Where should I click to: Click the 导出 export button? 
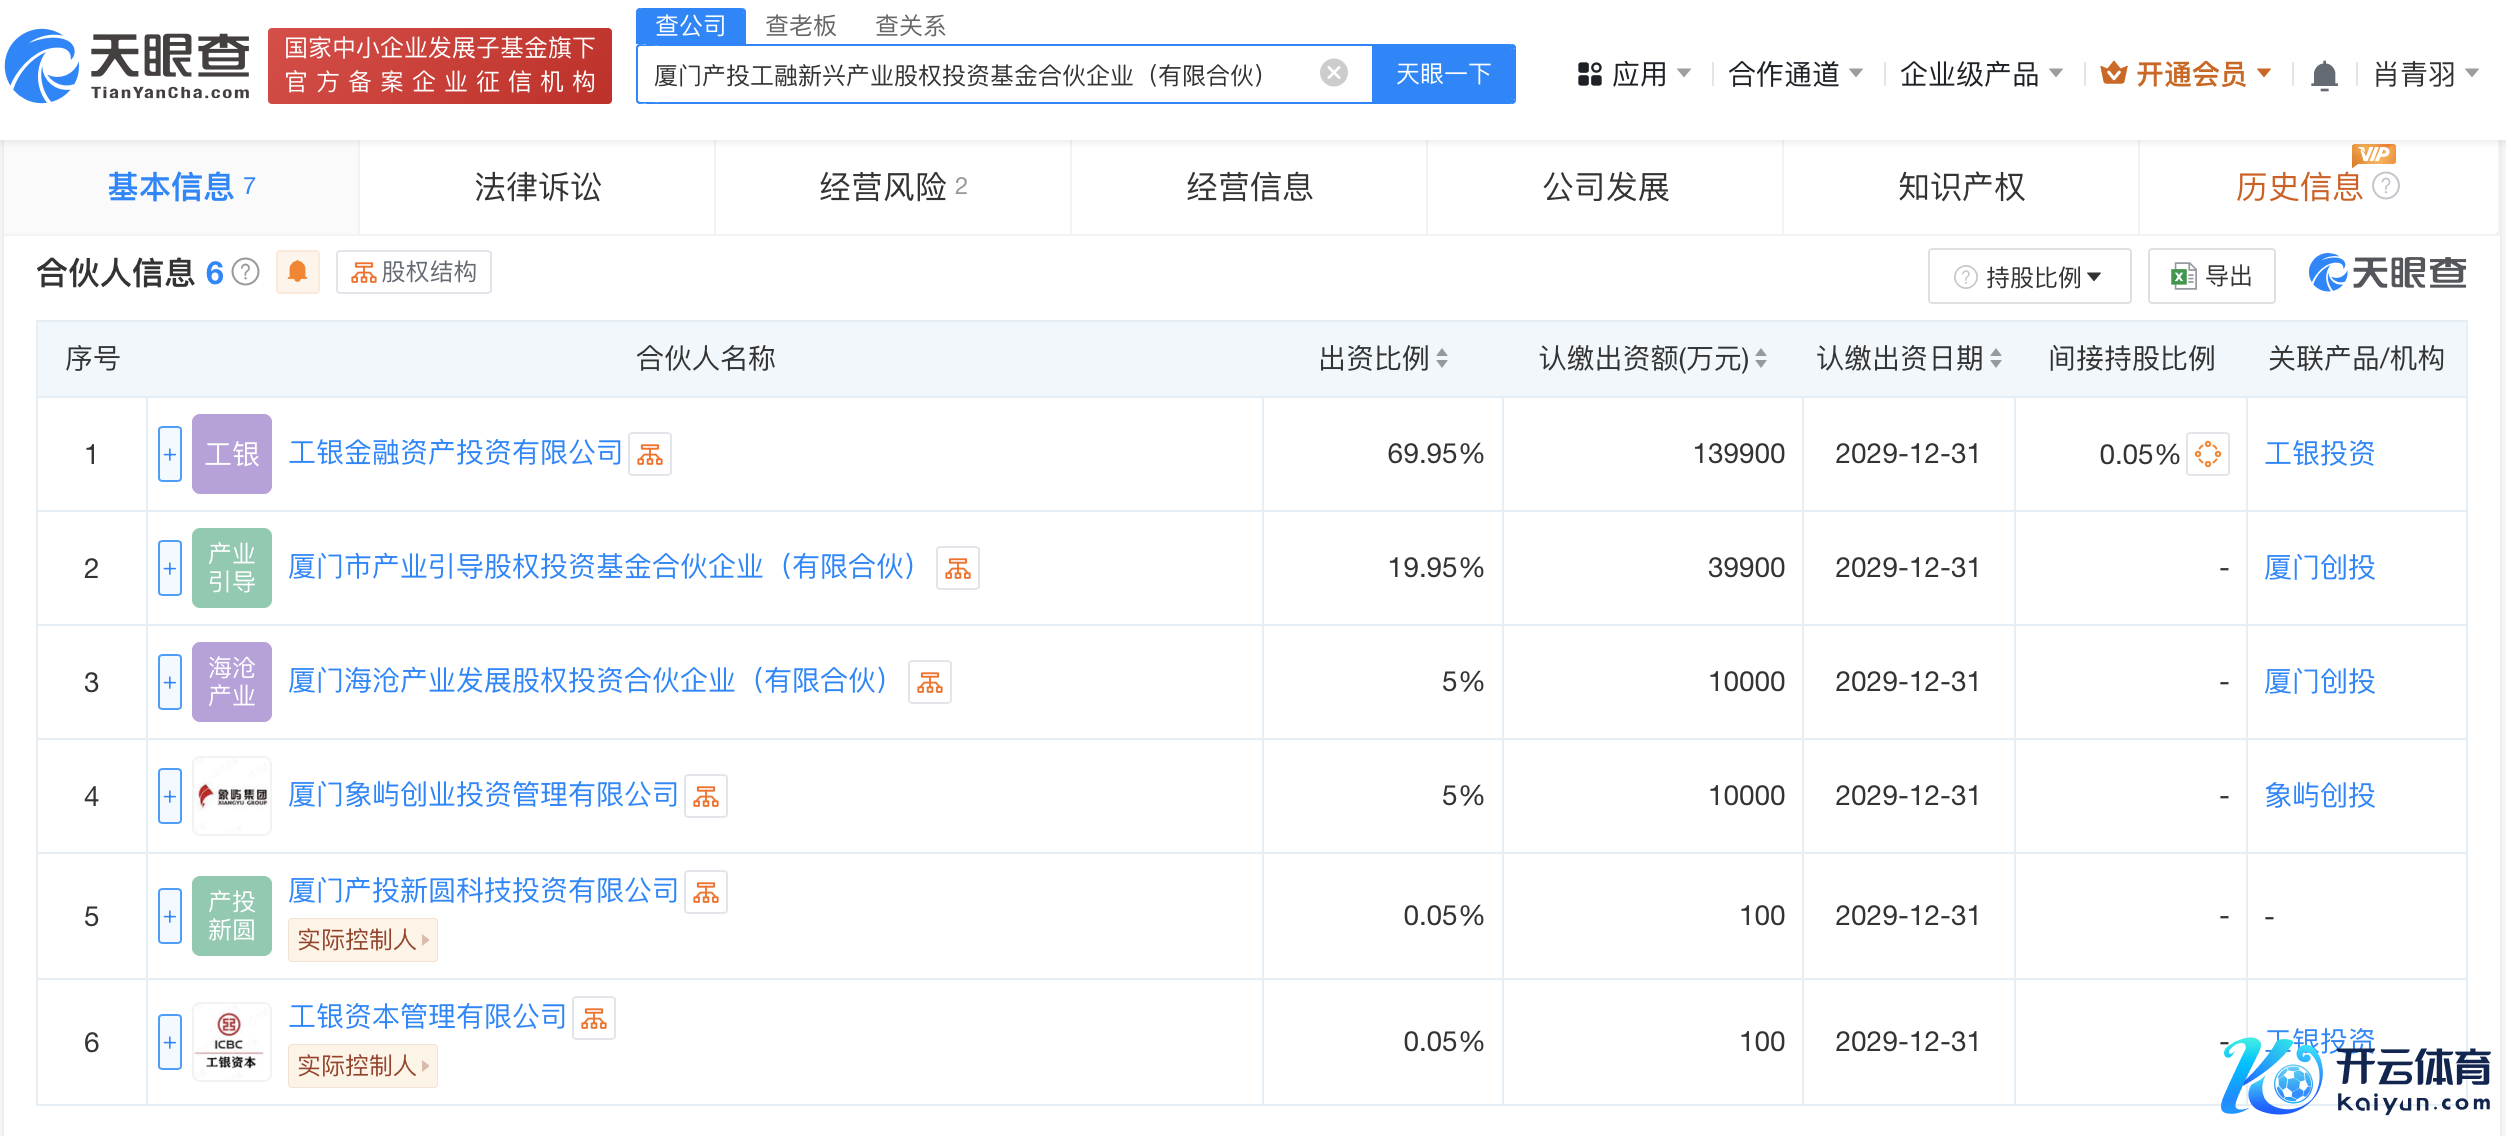(x=2211, y=277)
